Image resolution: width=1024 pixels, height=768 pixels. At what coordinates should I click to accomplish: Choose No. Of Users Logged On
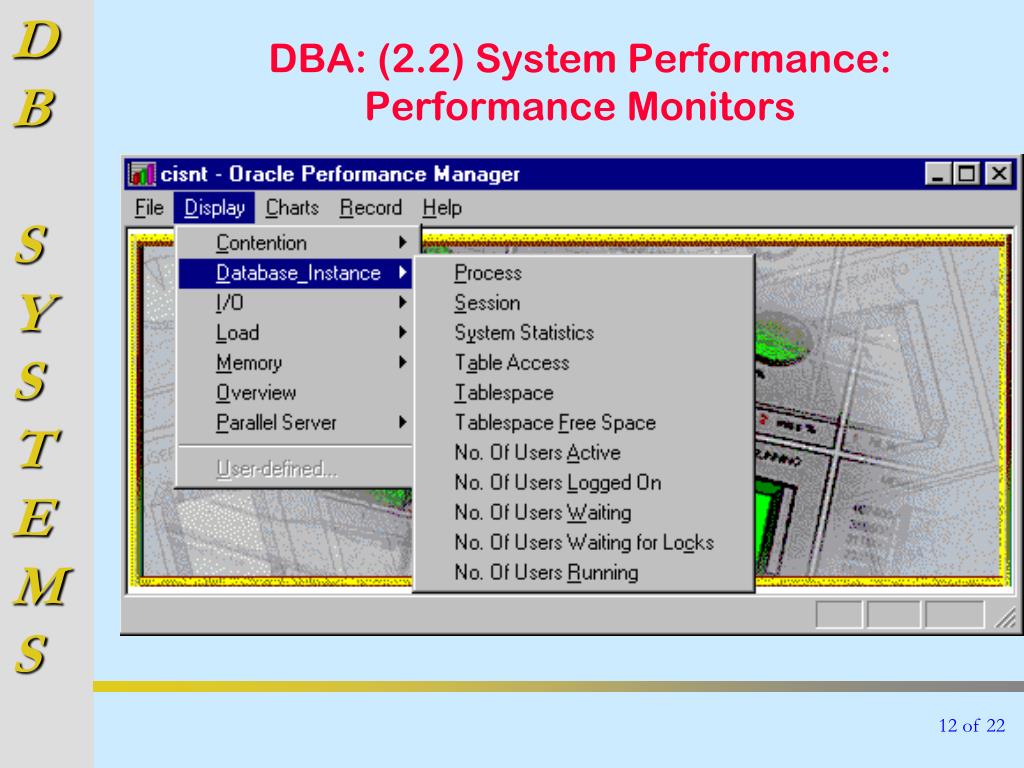584,483
